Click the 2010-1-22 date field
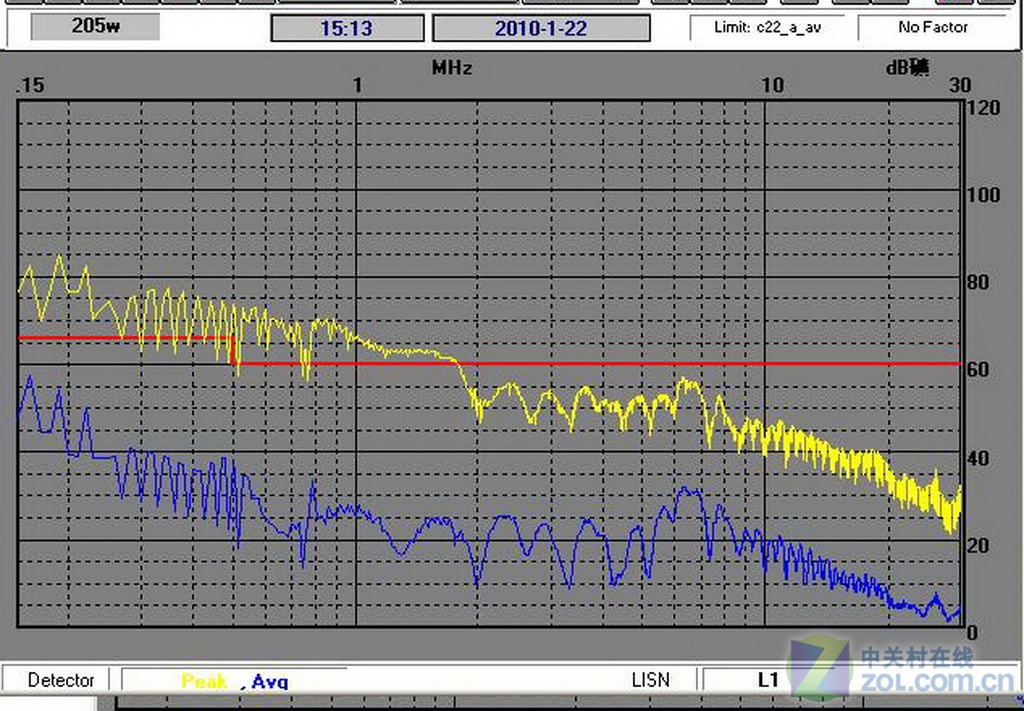This screenshot has height=711, width=1024. pos(541,28)
